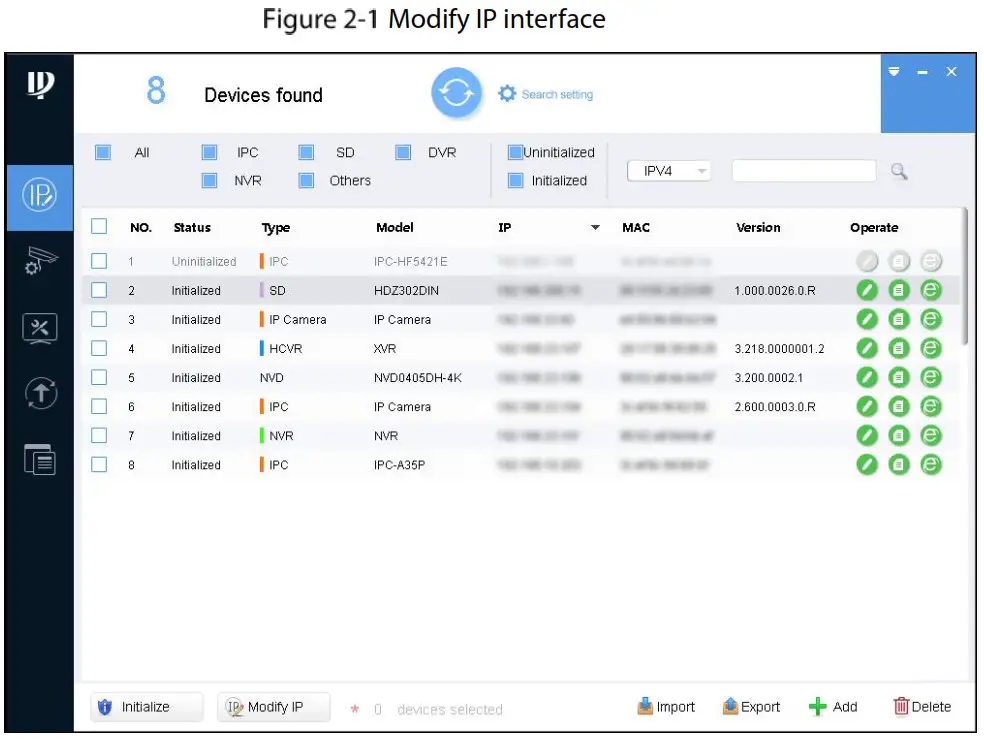Click the Modify IP button
Viewport: 984px width, 741px height.
coord(274,707)
